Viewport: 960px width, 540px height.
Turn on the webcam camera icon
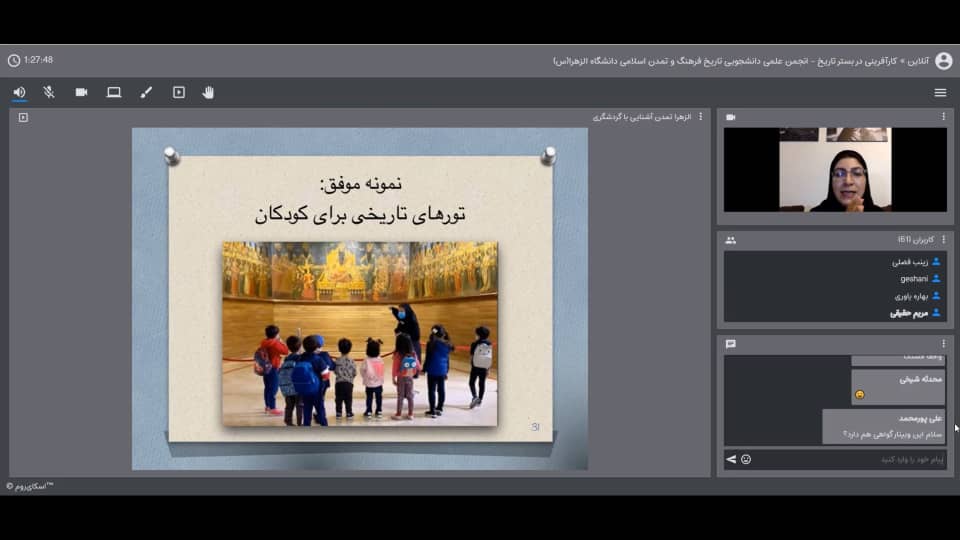81,92
